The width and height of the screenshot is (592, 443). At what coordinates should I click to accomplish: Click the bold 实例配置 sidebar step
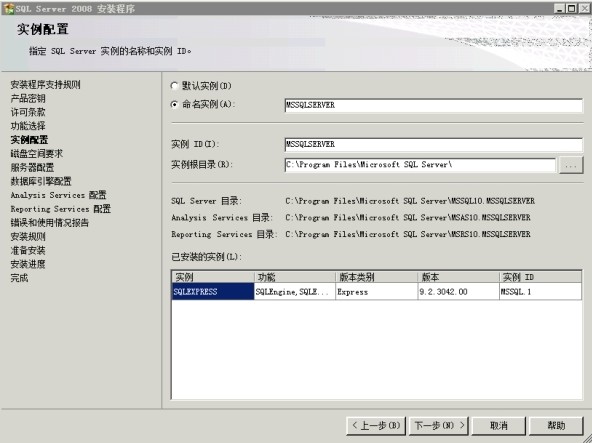29,140
